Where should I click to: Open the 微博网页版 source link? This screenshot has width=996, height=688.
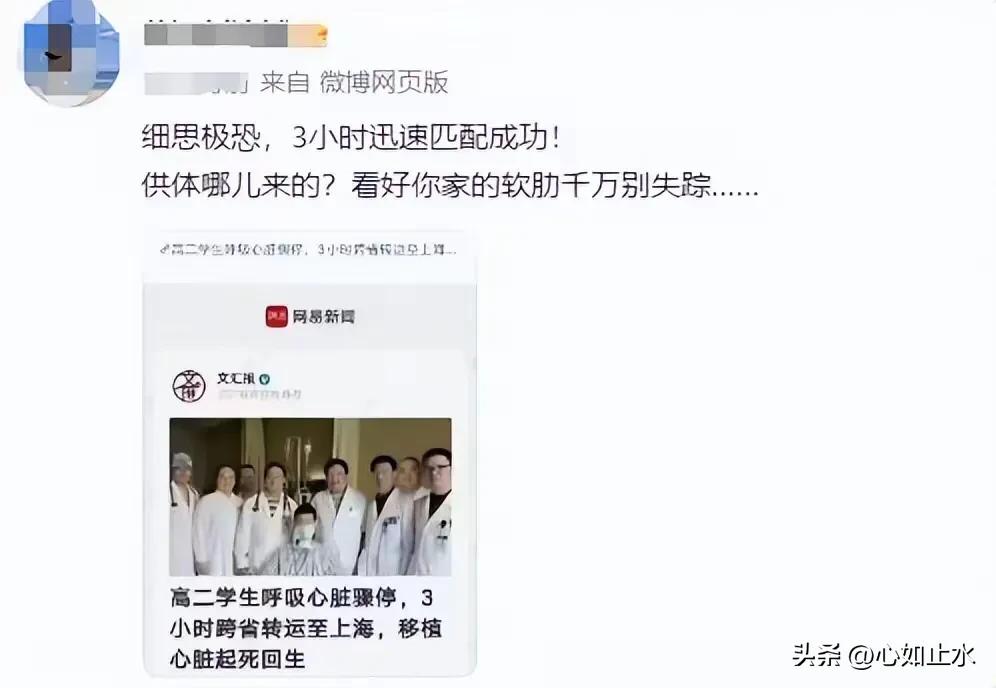tap(384, 83)
